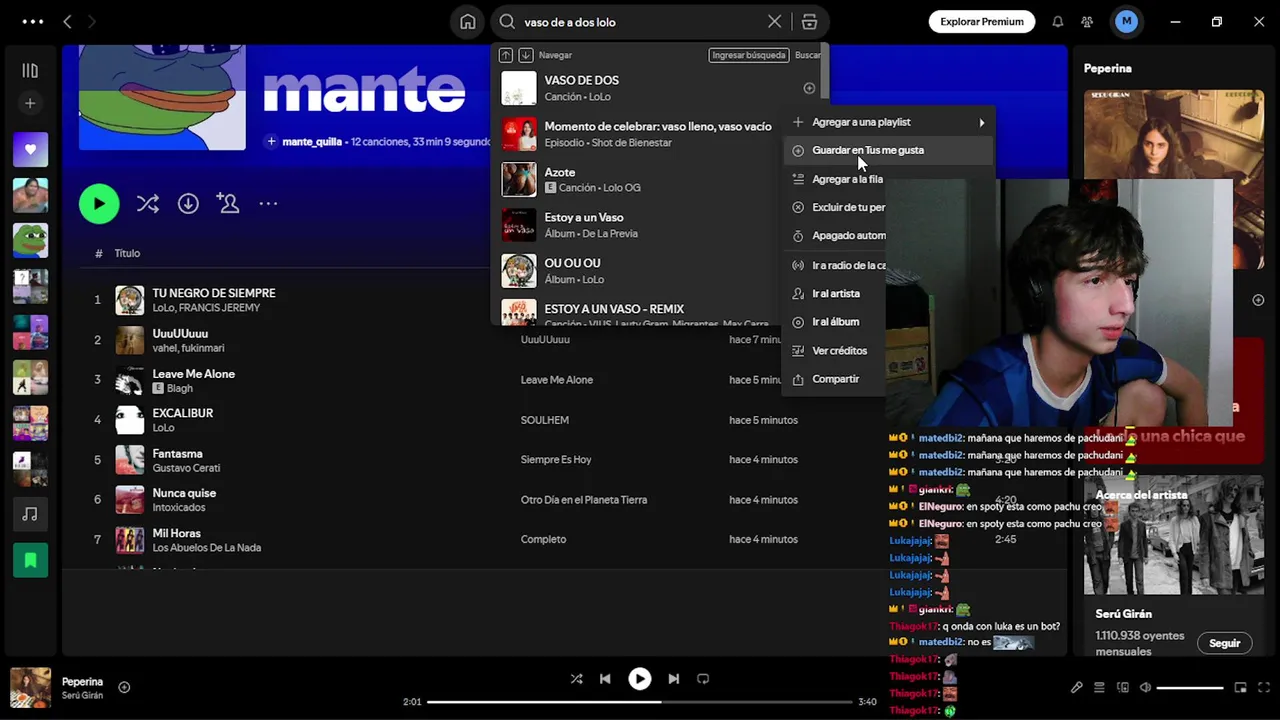Toggle shuffle in the bottom player

pyautogui.click(x=576, y=679)
